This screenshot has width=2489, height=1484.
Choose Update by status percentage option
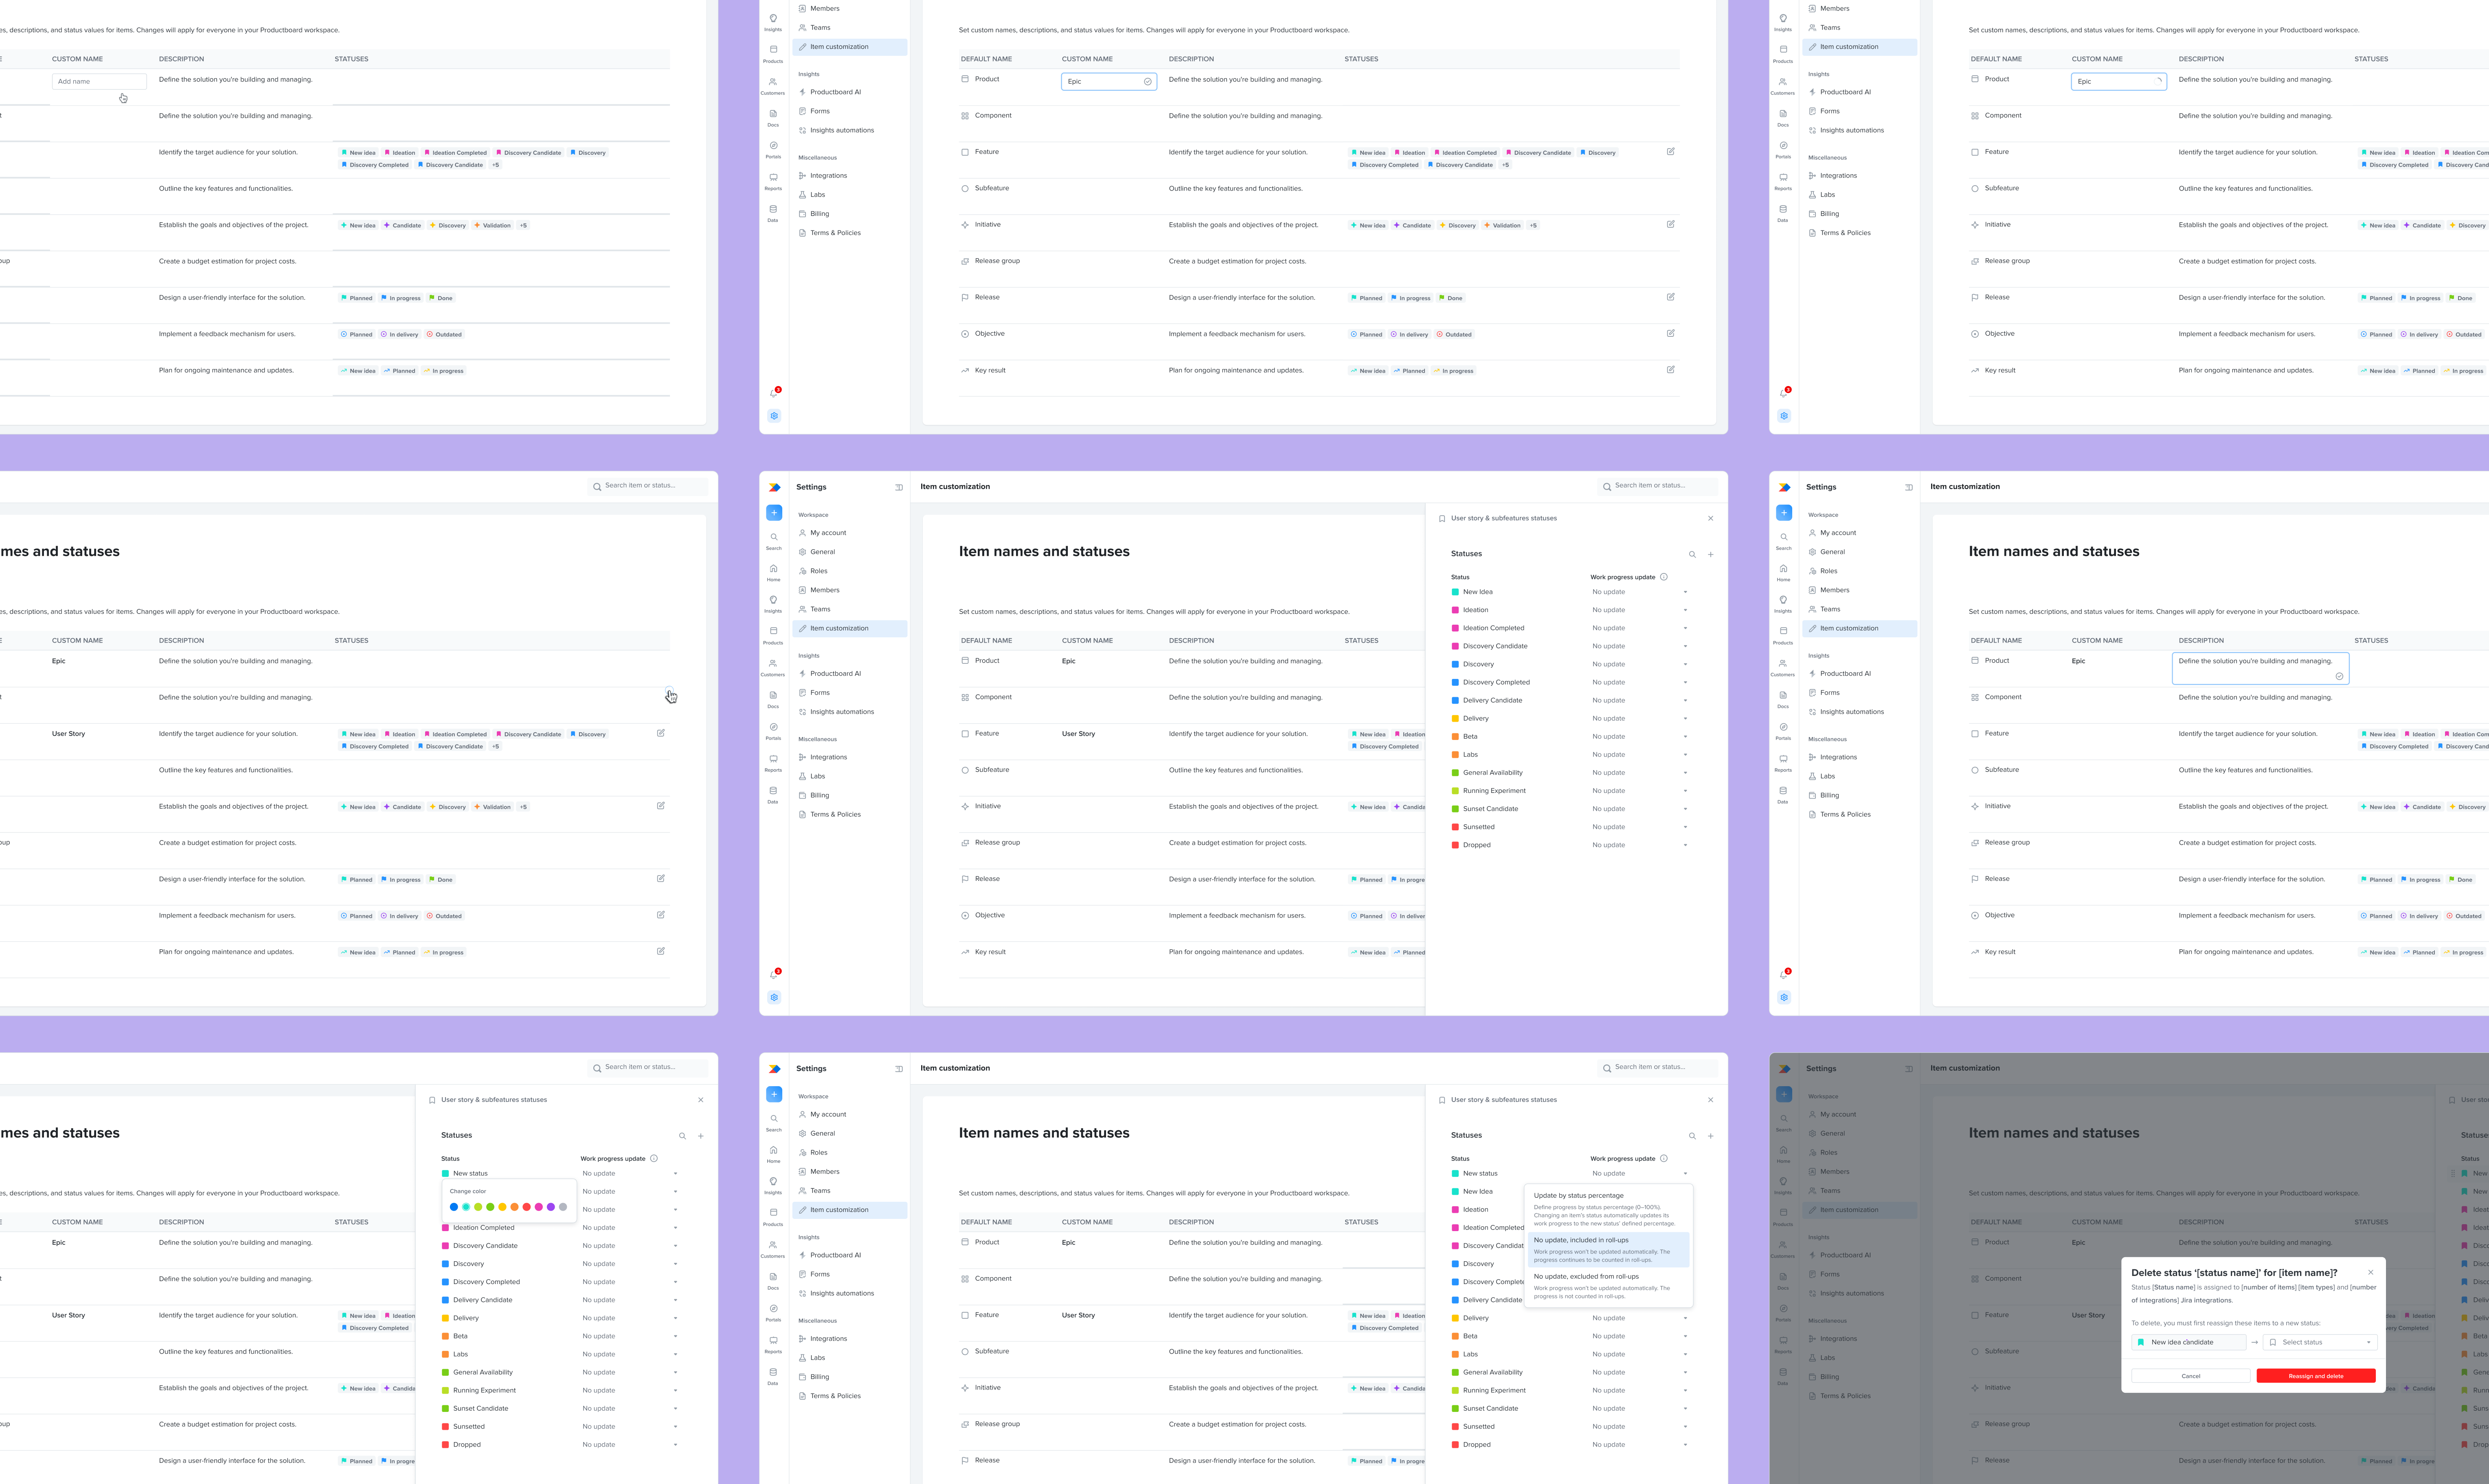(1608, 1209)
